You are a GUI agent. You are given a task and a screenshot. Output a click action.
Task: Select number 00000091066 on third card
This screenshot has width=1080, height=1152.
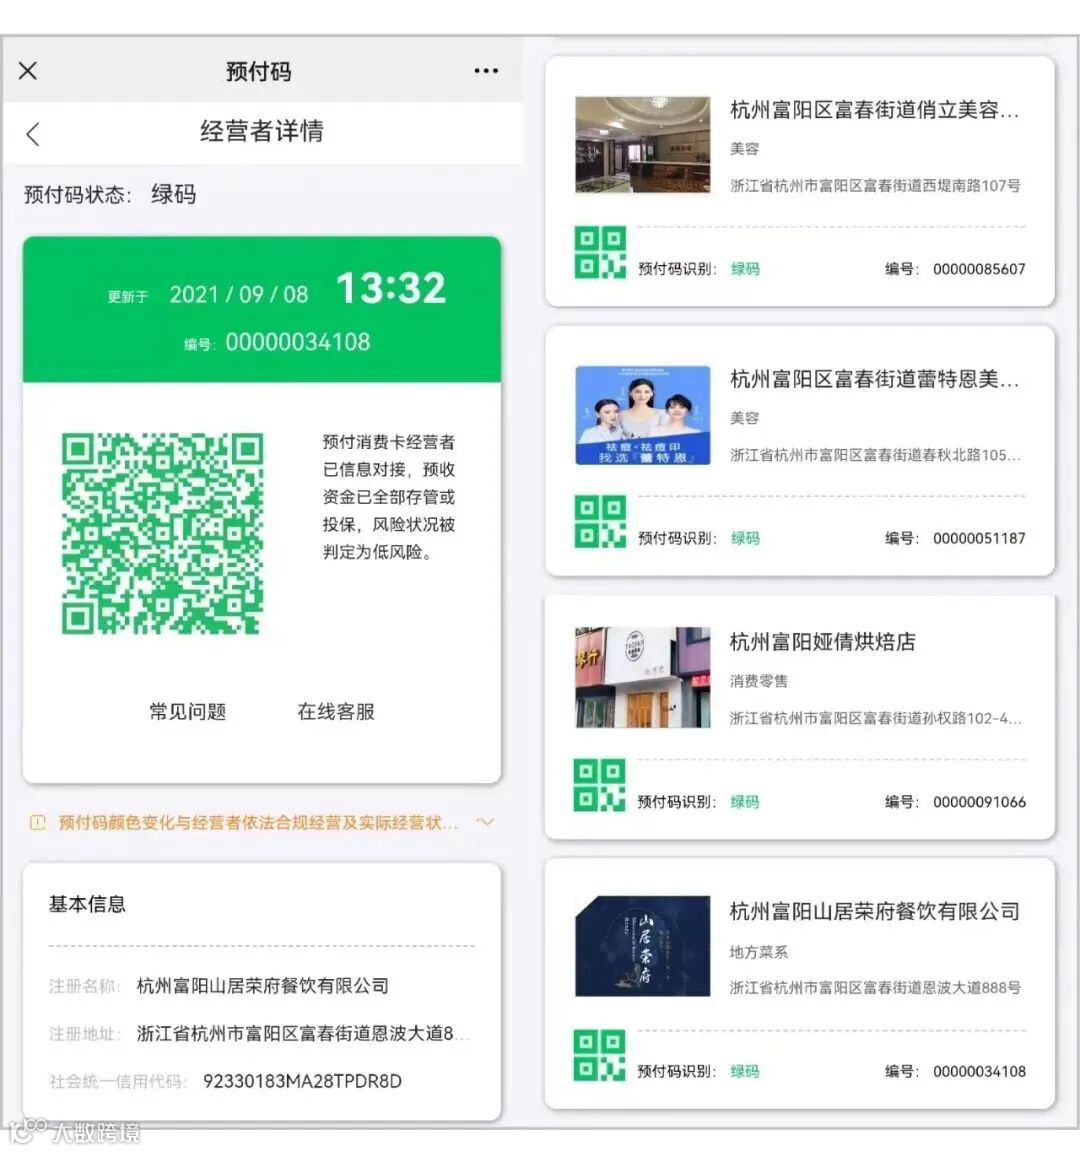tap(979, 802)
